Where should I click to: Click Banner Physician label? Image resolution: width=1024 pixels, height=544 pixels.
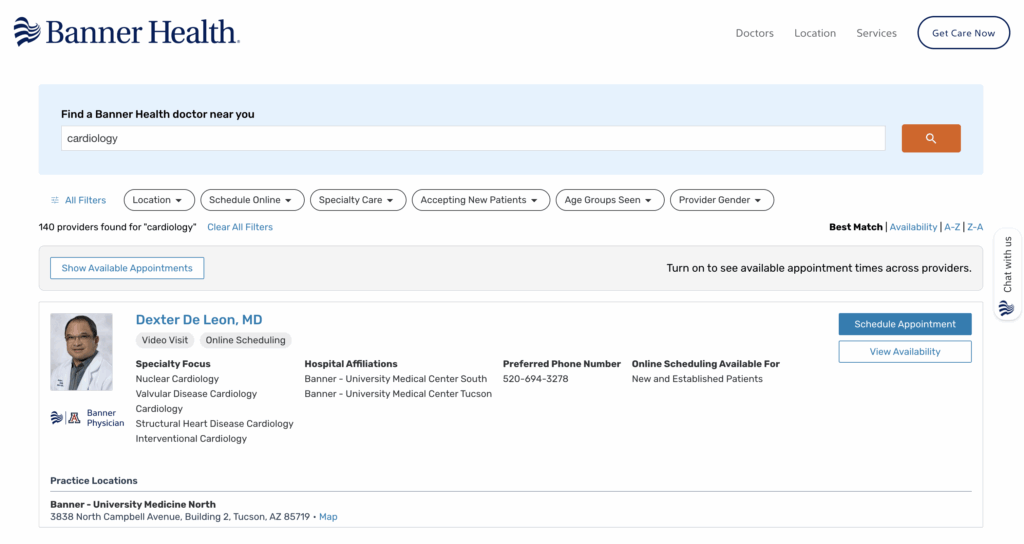point(105,418)
